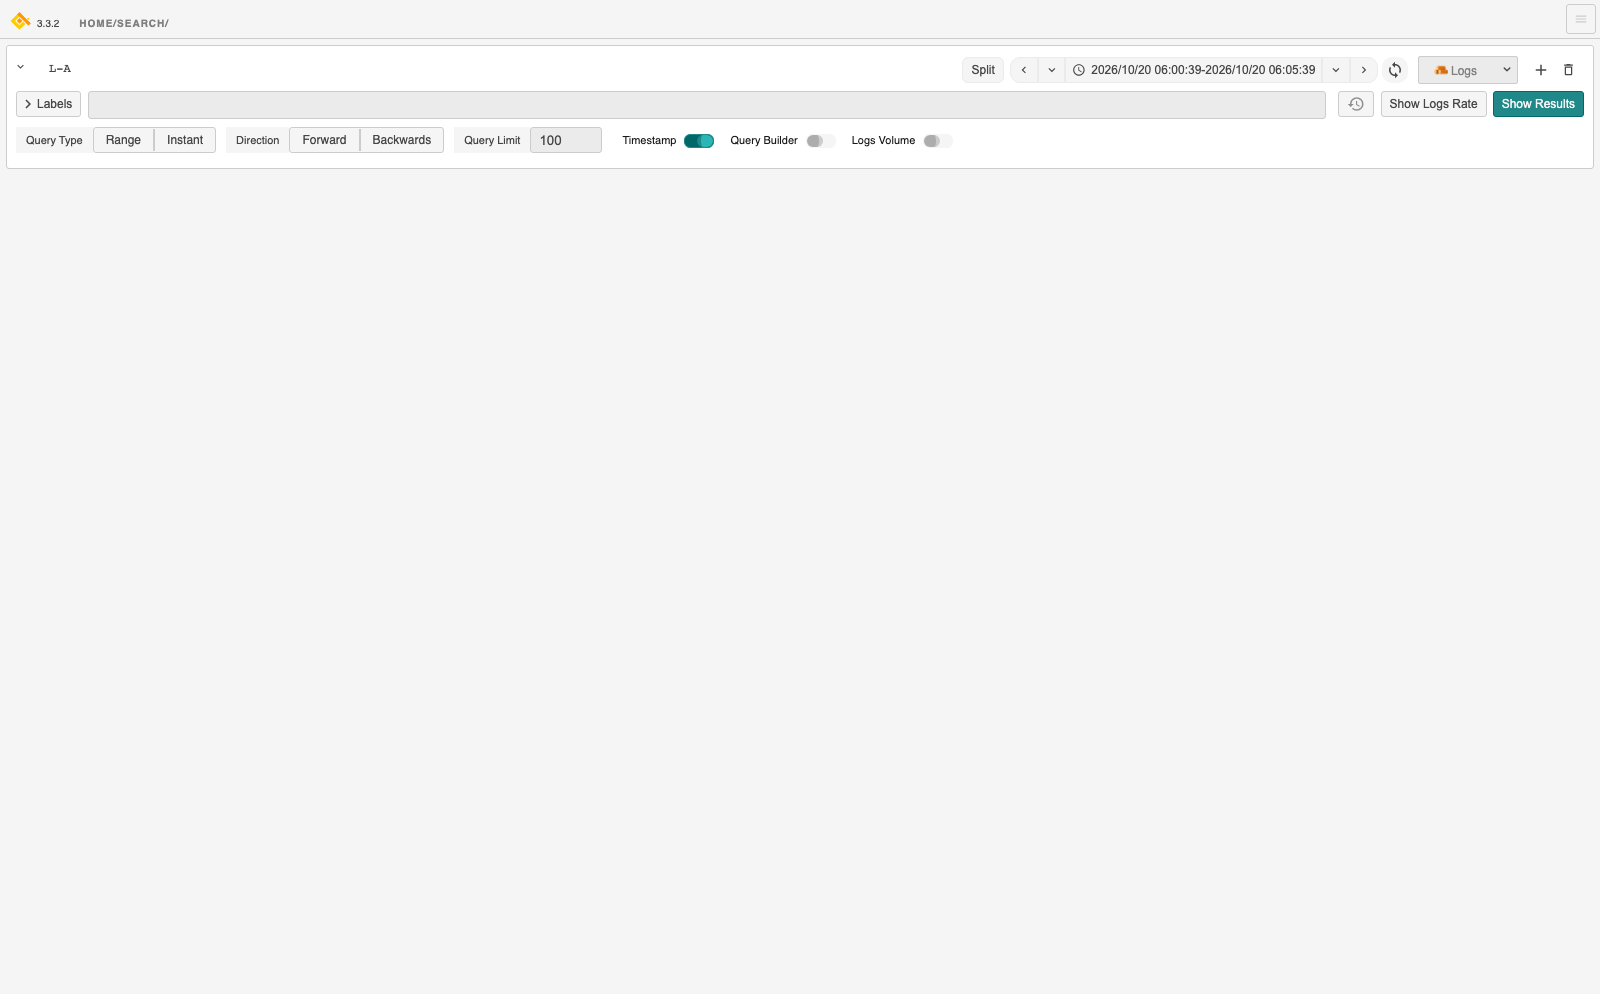This screenshot has width=1600, height=1000.
Task: Shift time range forward with right arrow
Action: pos(1364,70)
